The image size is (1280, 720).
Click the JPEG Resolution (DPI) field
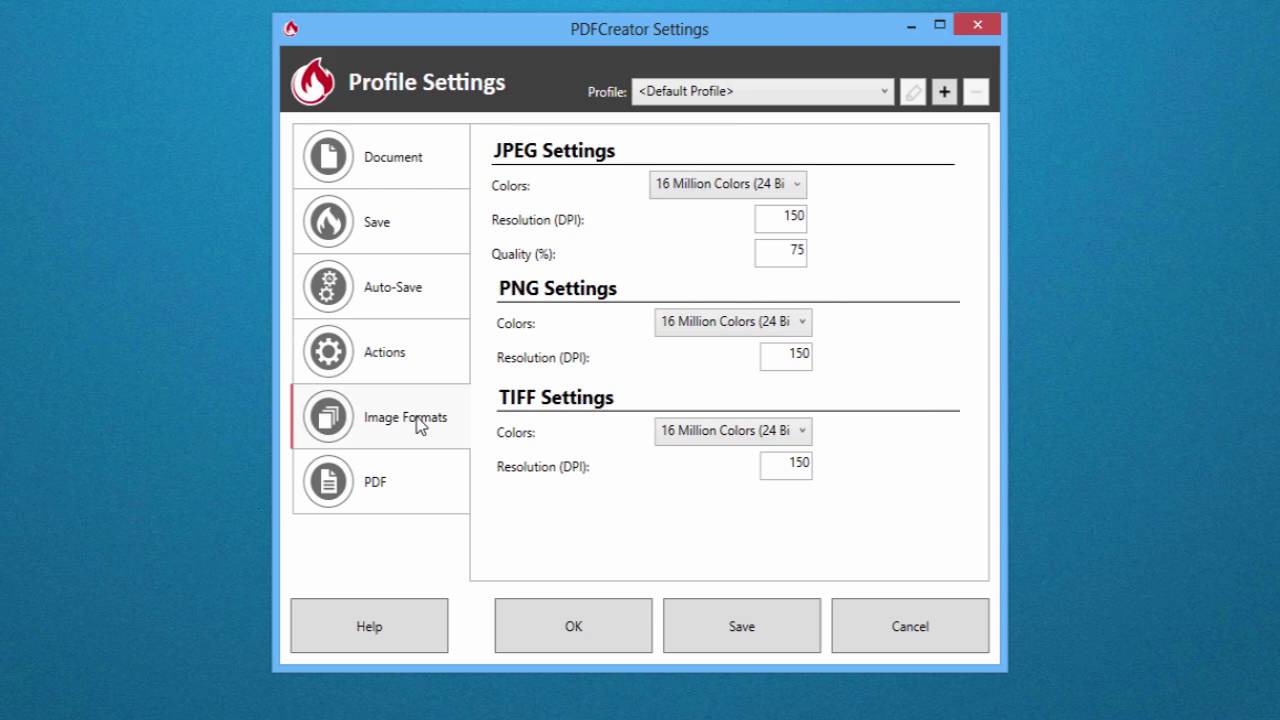tap(780, 219)
